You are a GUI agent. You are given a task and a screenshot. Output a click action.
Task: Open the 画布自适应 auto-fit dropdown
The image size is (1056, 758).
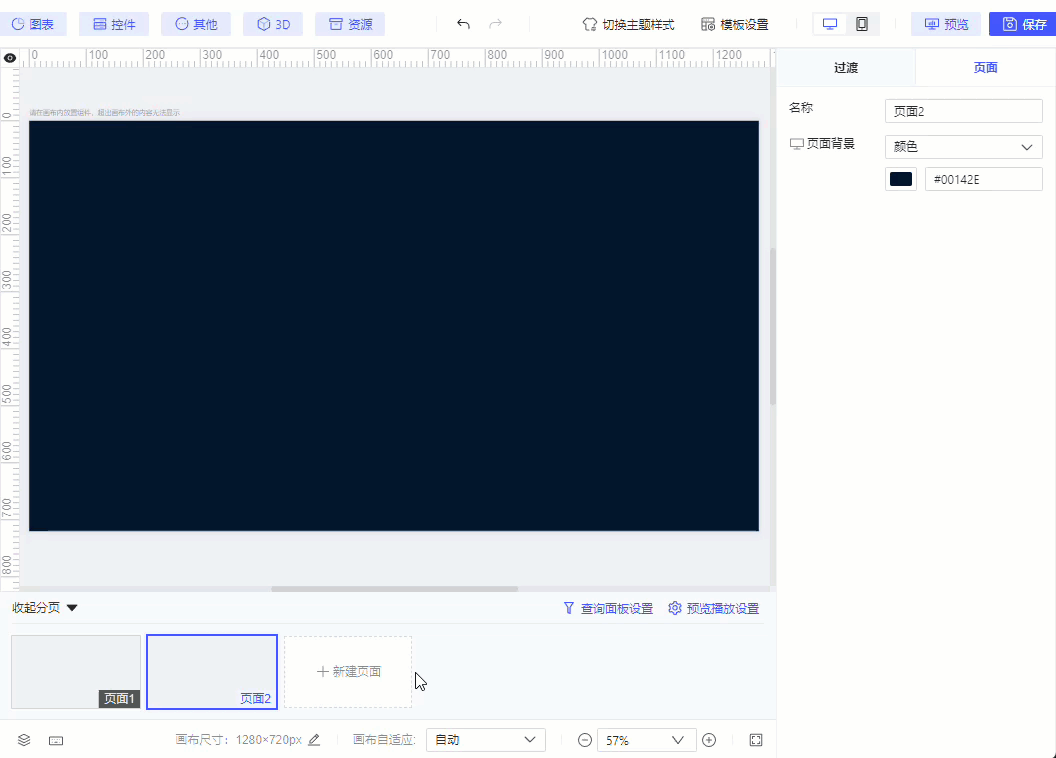click(x=485, y=739)
